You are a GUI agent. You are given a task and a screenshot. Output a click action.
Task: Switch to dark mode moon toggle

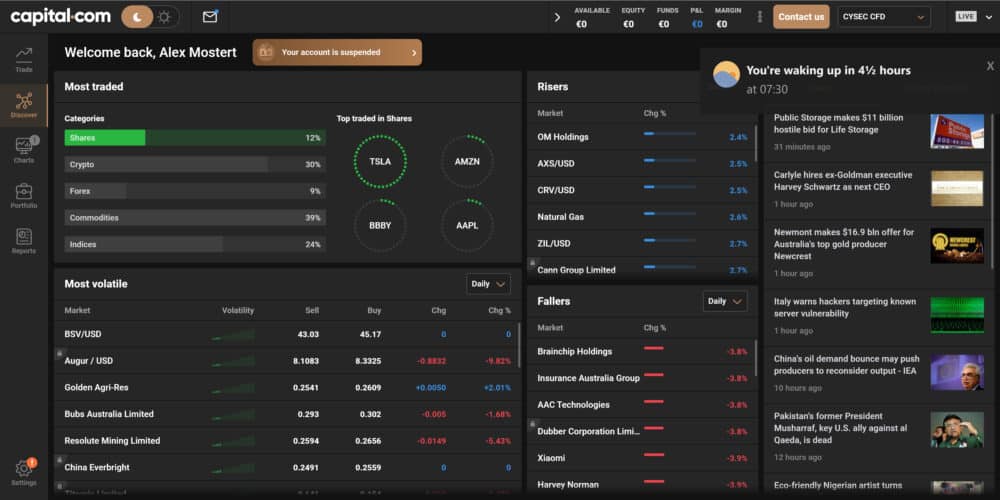(x=136, y=17)
